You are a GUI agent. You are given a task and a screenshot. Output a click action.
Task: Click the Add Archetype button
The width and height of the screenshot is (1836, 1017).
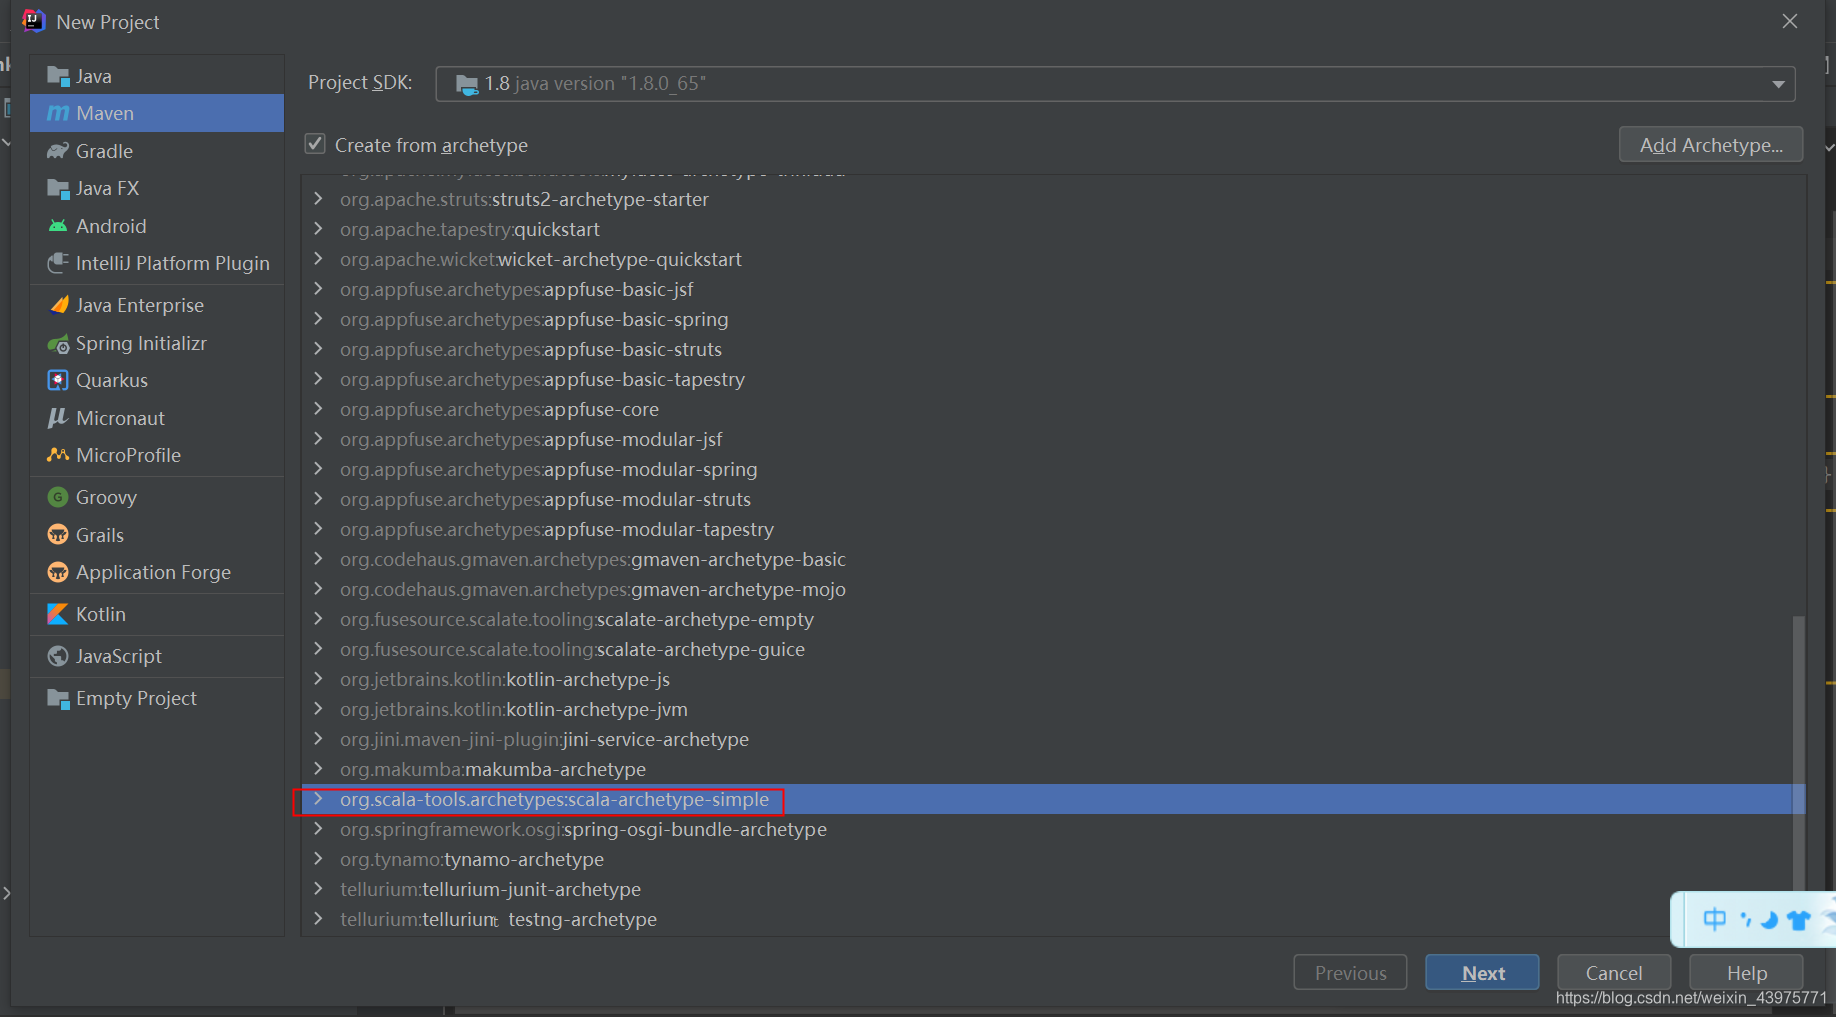pyautogui.click(x=1710, y=145)
